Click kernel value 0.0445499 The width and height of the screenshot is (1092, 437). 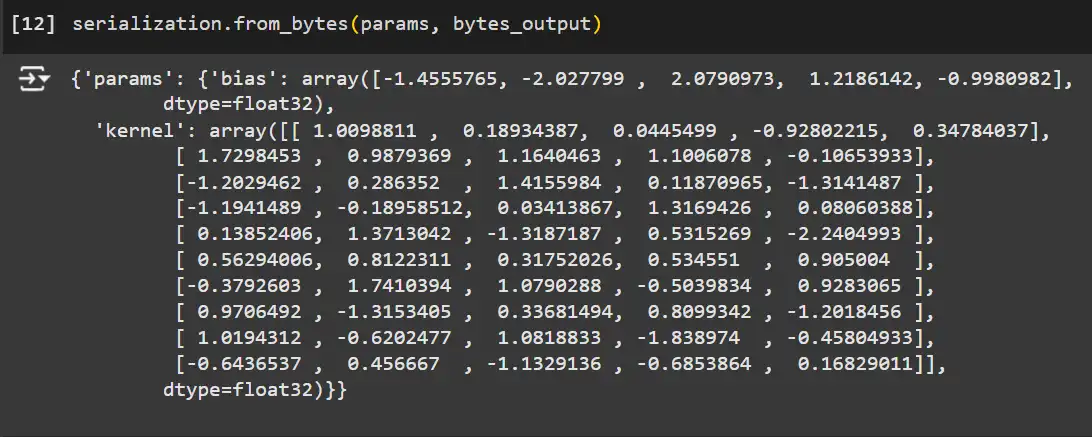pos(665,130)
